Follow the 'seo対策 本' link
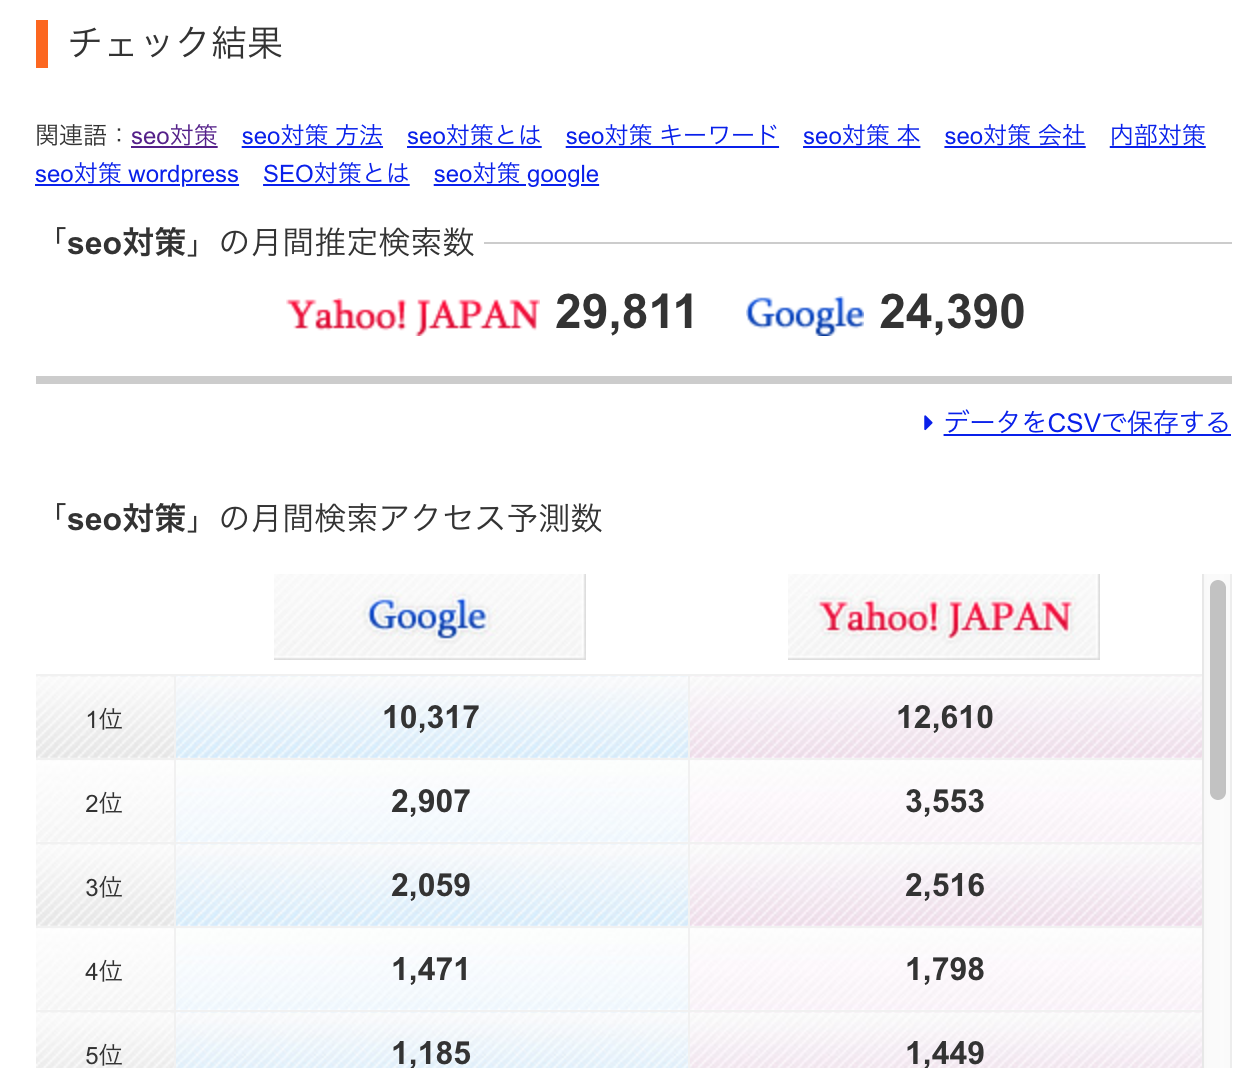Screen dimensions: 1254x1068 [x=861, y=136]
